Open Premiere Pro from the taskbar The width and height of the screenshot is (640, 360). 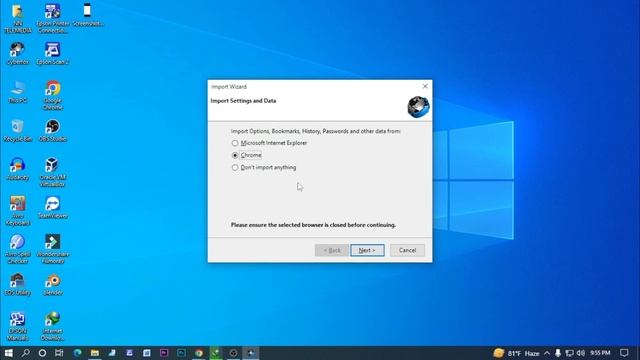click(x=164, y=353)
